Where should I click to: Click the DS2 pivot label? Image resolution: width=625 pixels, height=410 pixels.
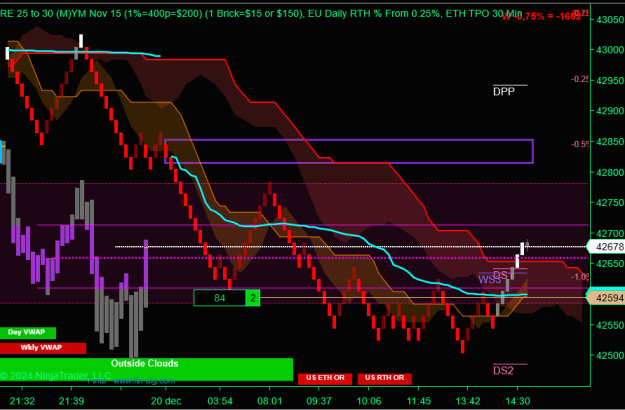[503, 371]
